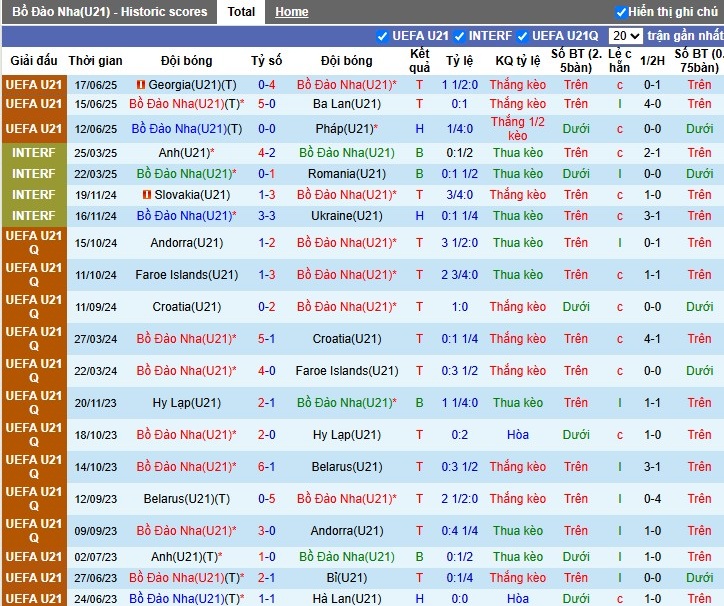This screenshot has height=606, width=724.
Task: Click team name Ba Lan(U21)
Action: [x=347, y=104]
